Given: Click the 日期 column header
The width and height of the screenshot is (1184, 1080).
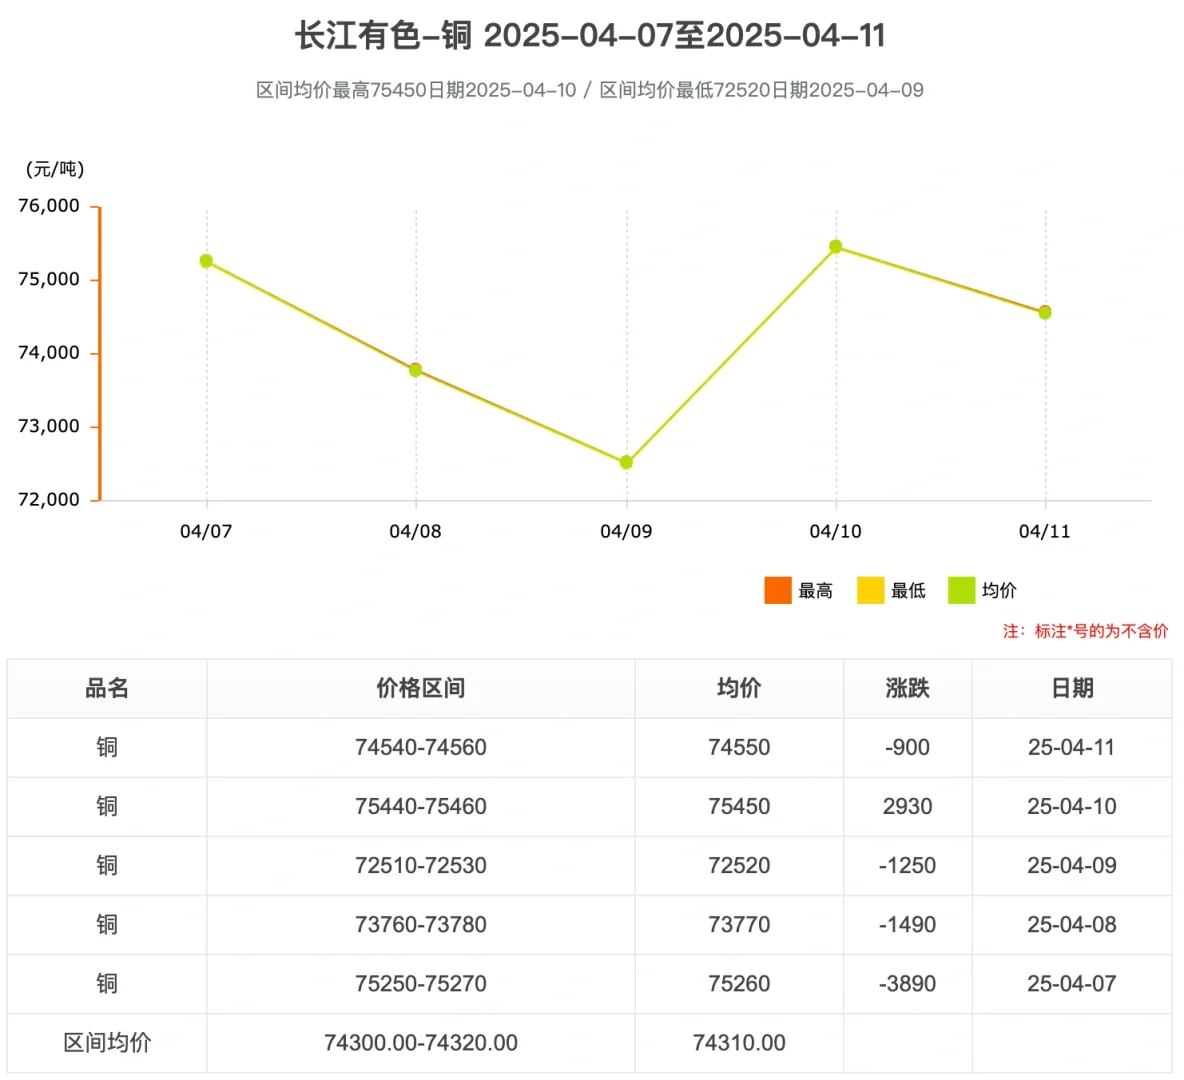Looking at the screenshot, I should [x=1071, y=688].
